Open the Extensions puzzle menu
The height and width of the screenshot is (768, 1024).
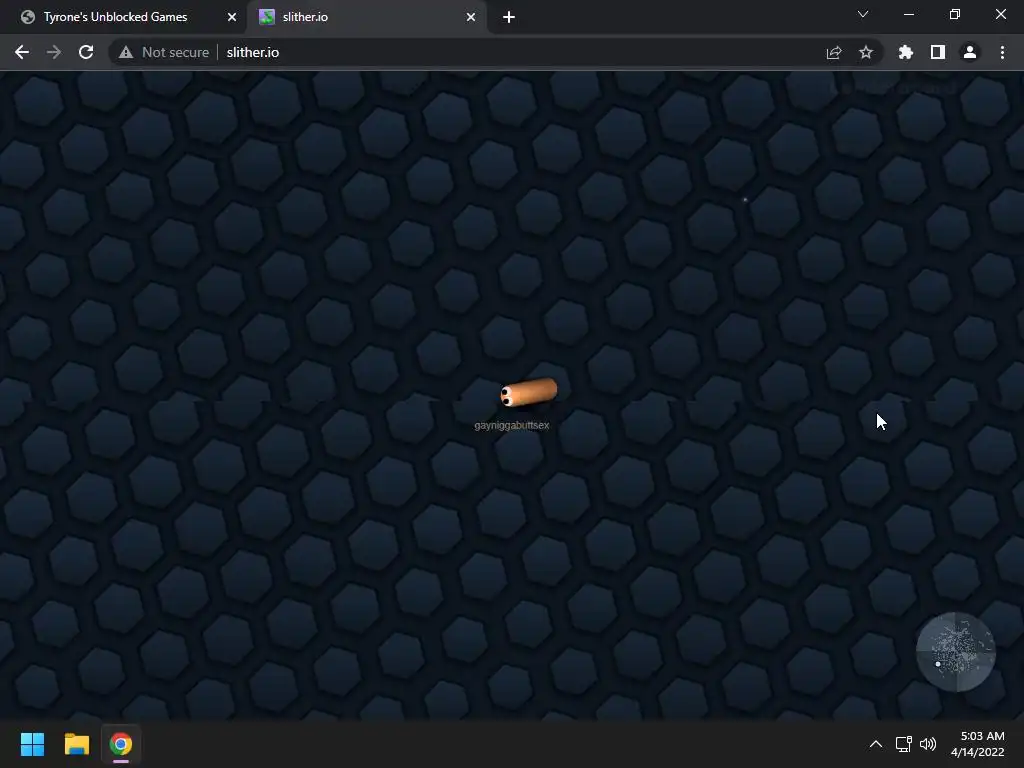[x=906, y=52]
